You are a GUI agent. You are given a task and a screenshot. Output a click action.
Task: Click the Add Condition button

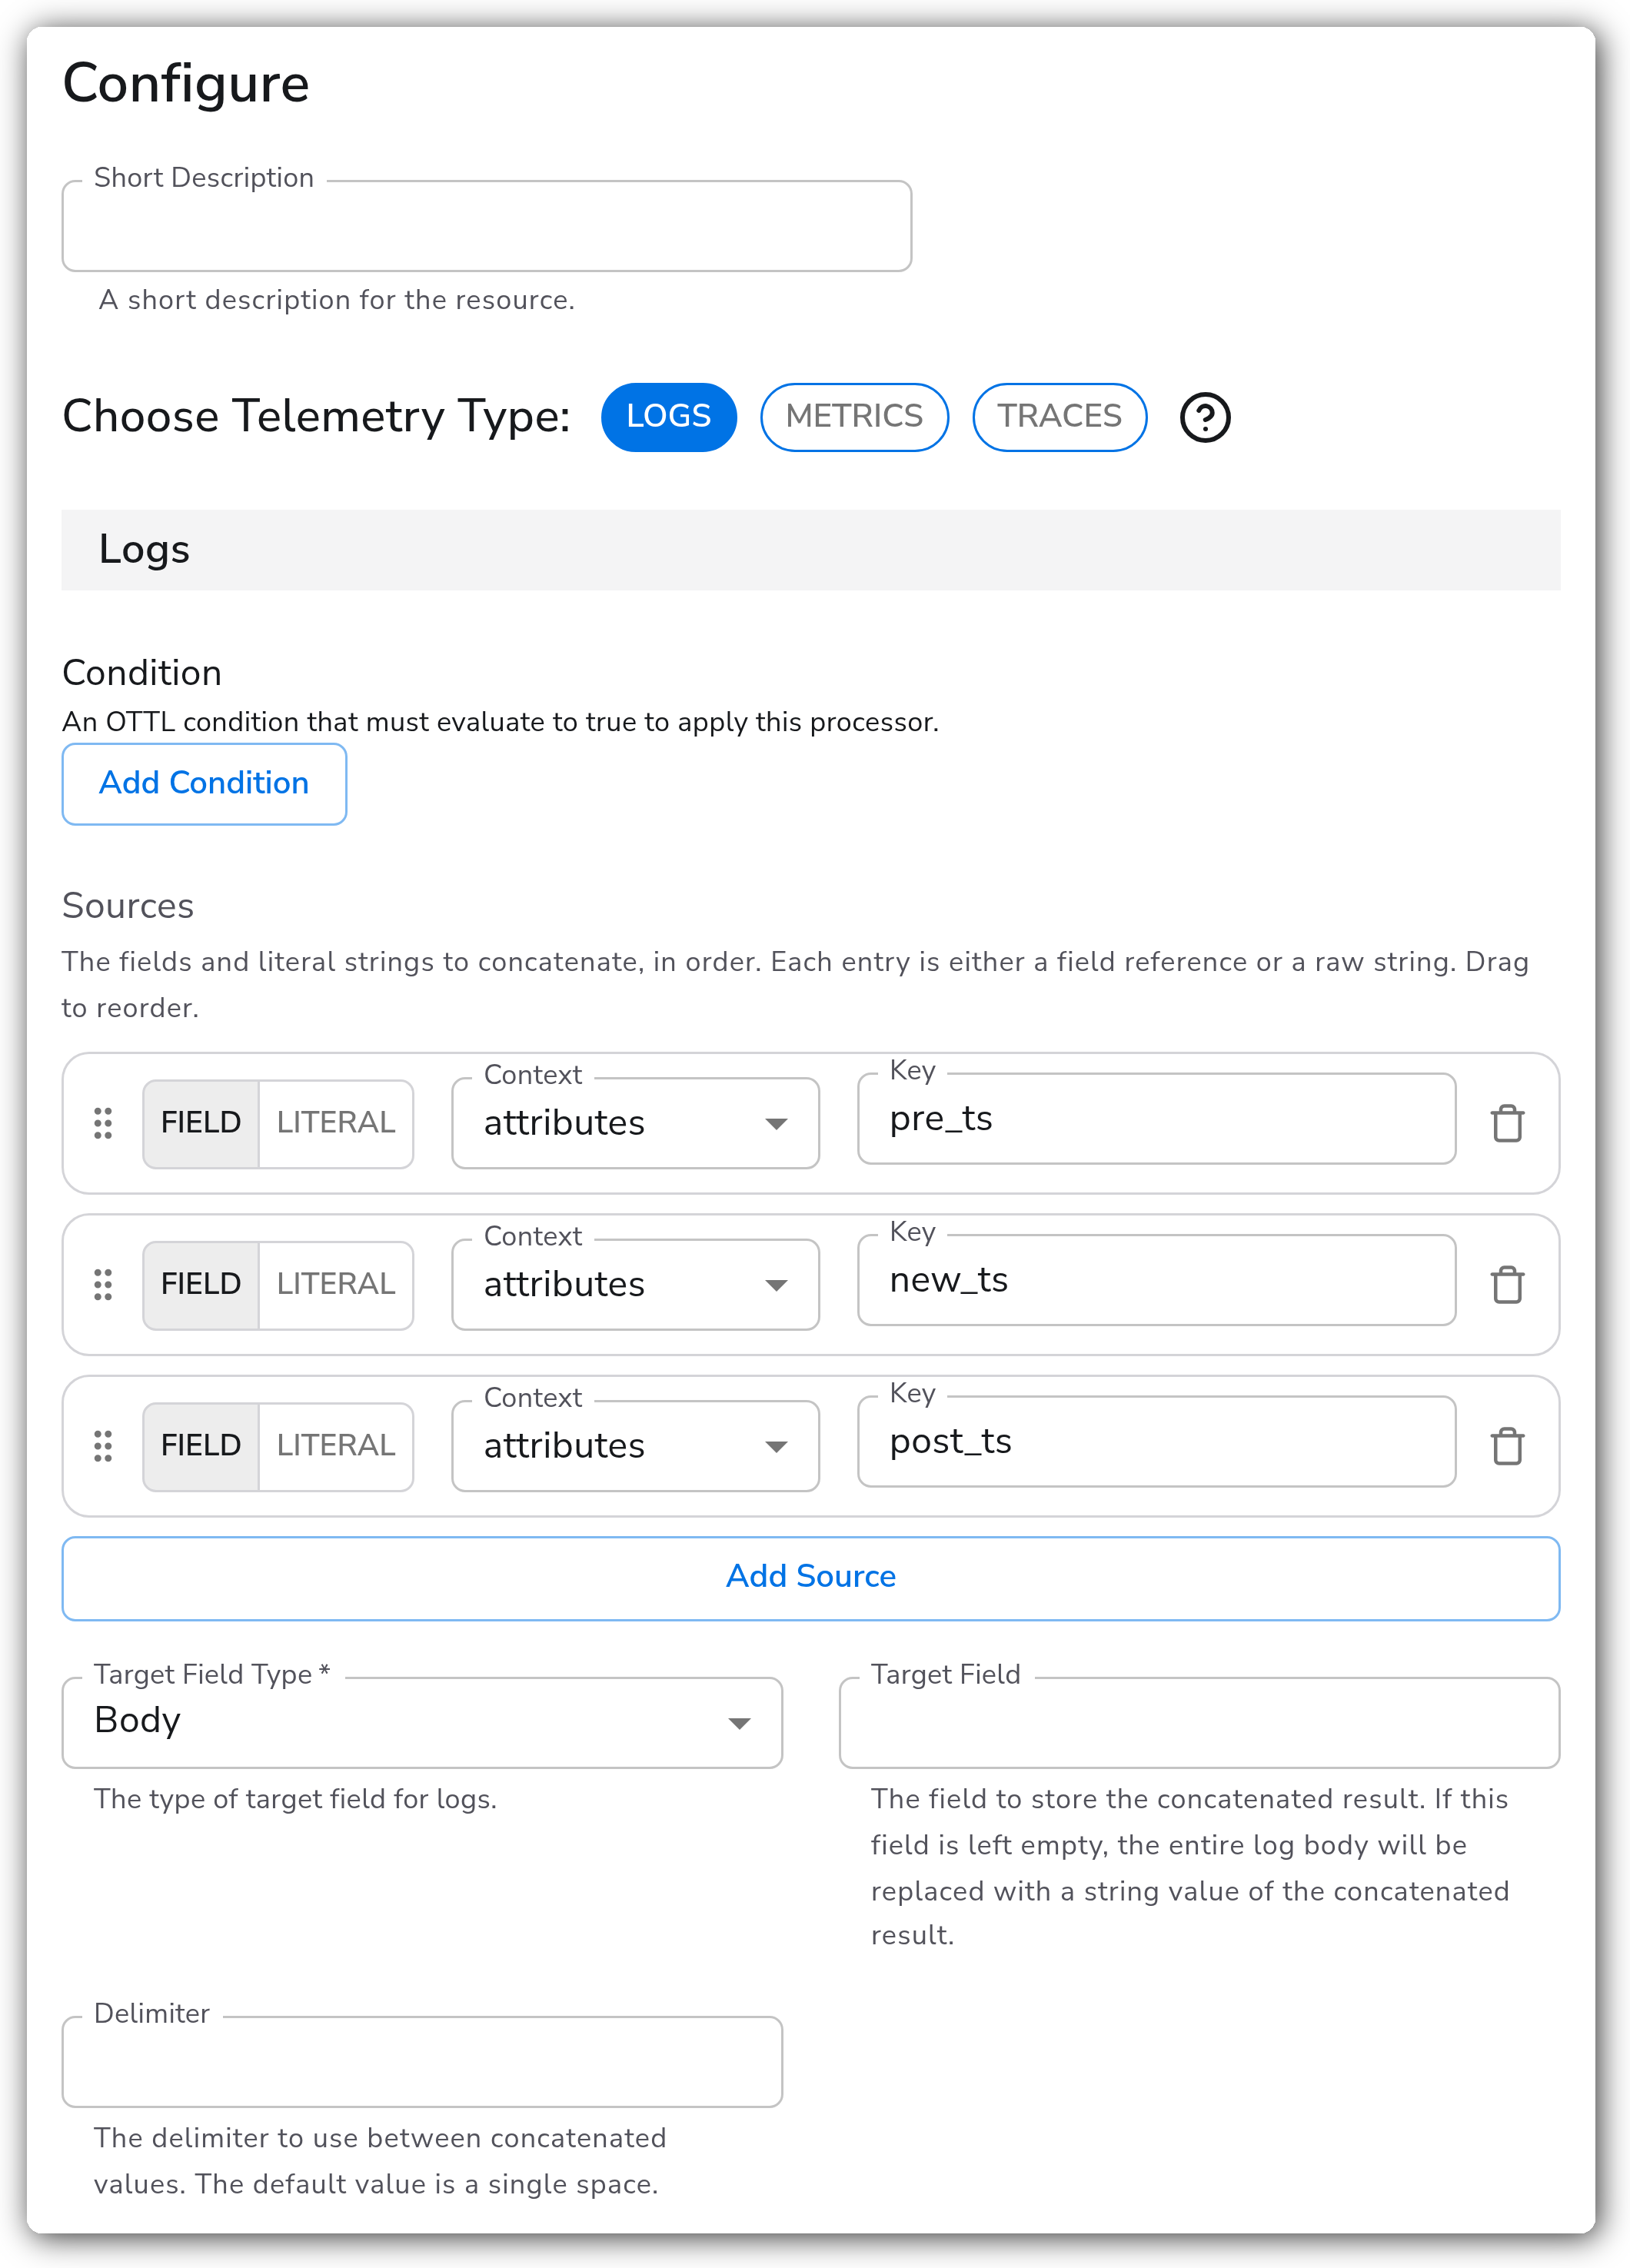click(204, 784)
